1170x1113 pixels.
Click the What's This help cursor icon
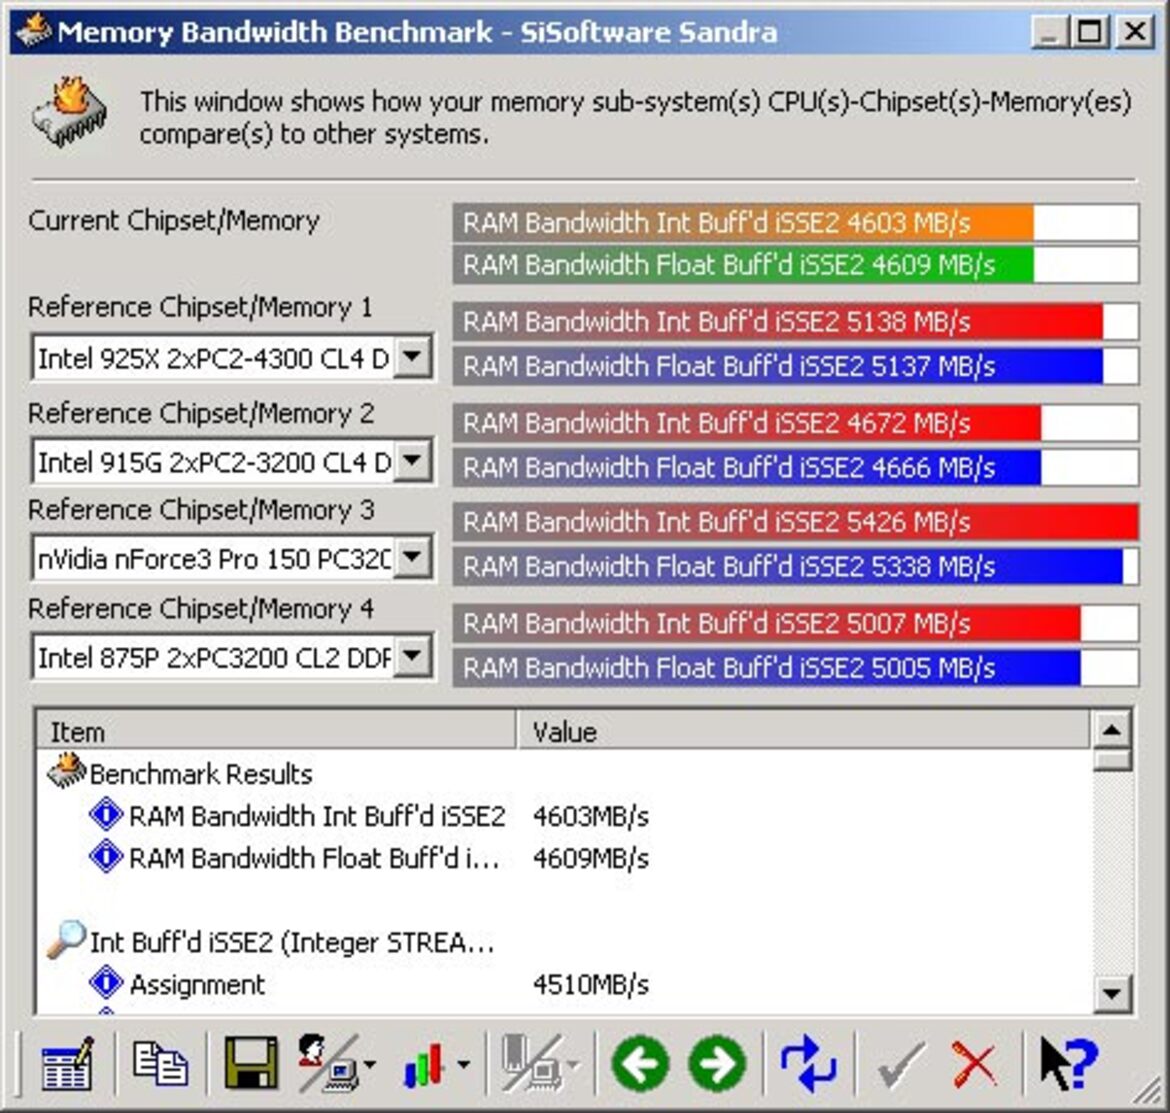[x=1069, y=1064]
